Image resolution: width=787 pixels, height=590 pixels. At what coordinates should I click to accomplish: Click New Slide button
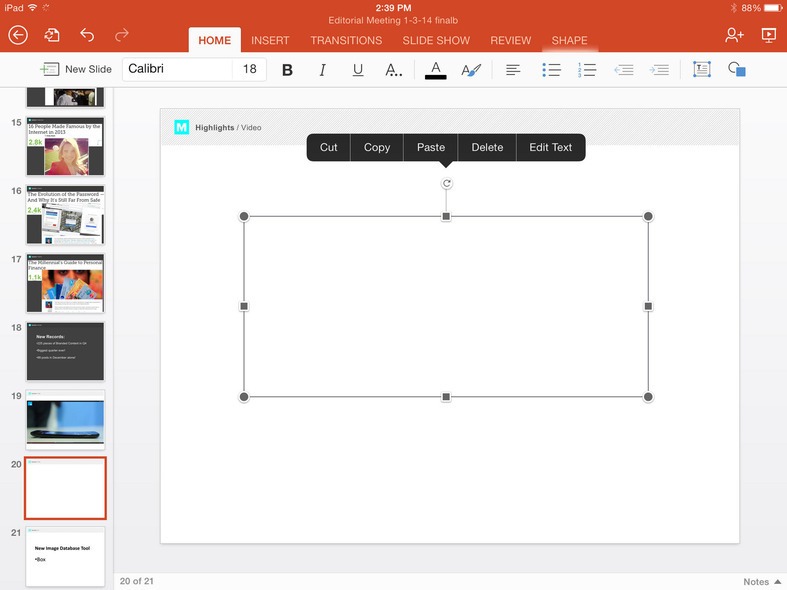(76, 69)
